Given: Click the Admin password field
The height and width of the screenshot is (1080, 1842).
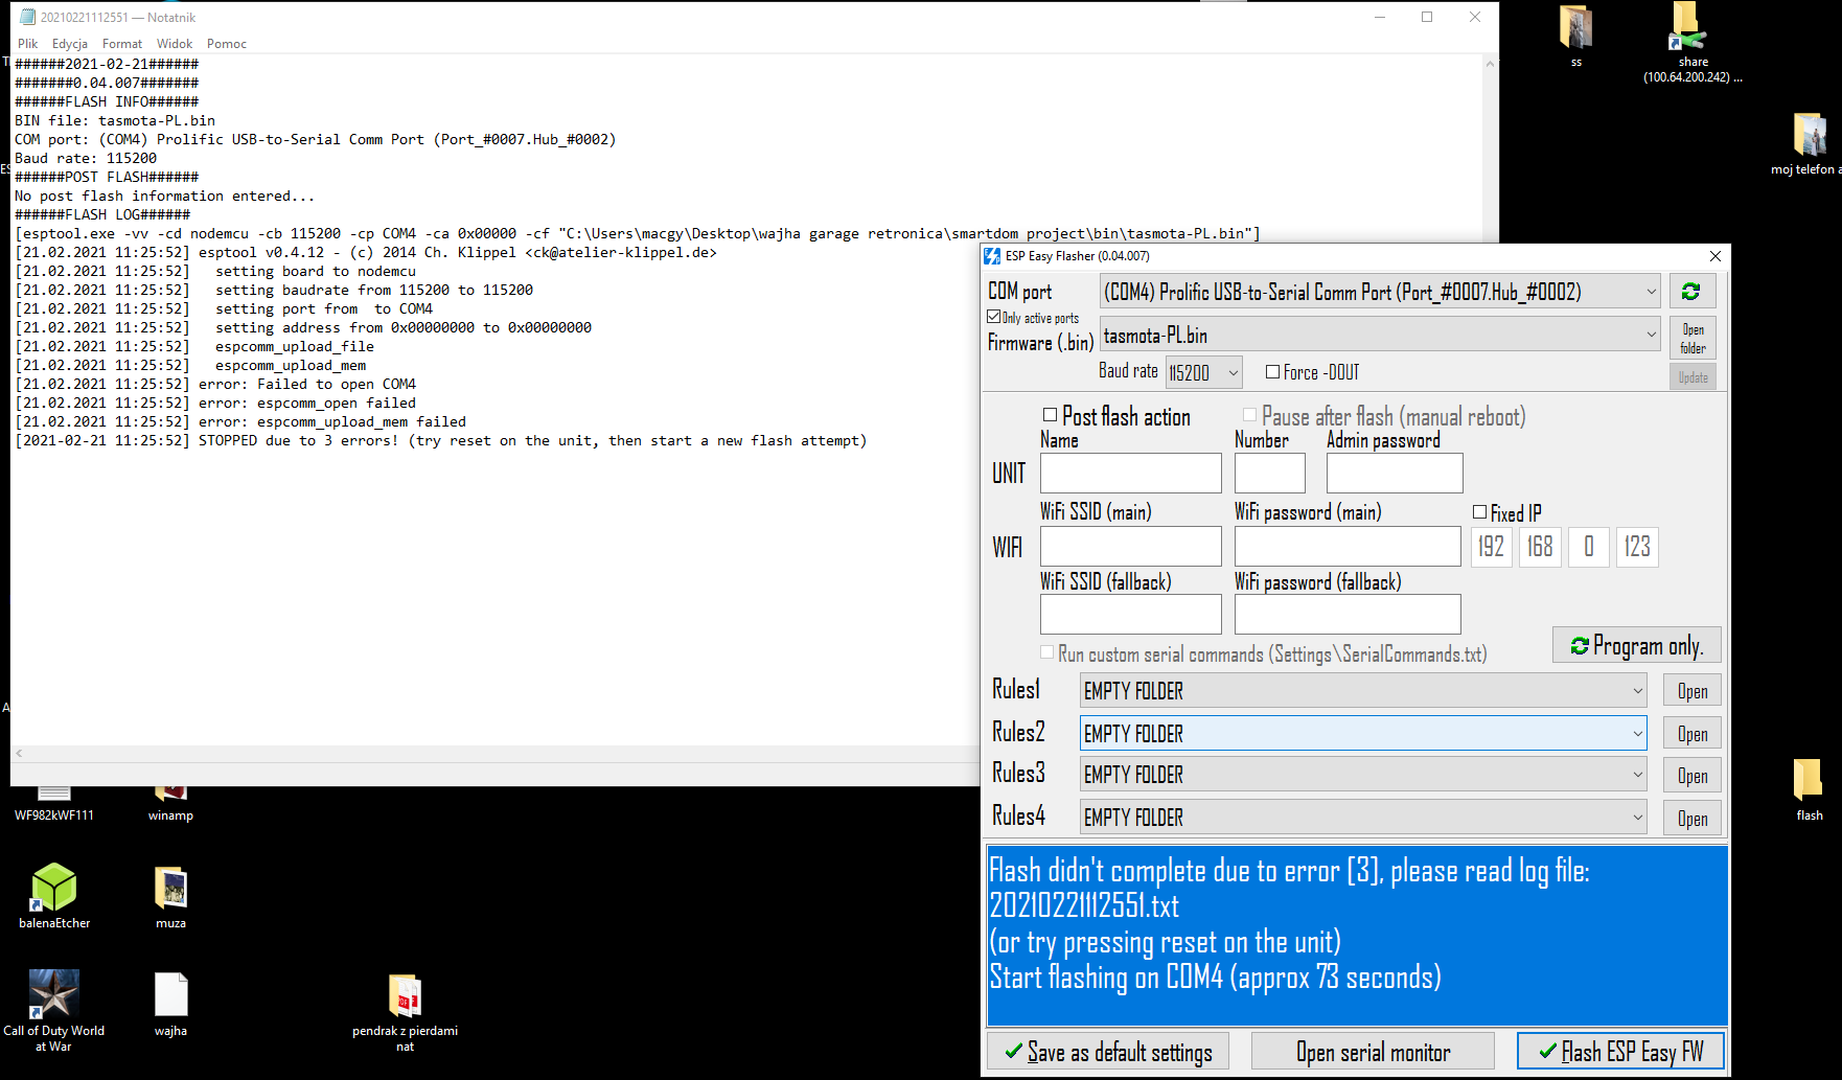Looking at the screenshot, I should click(x=1394, y=473).
